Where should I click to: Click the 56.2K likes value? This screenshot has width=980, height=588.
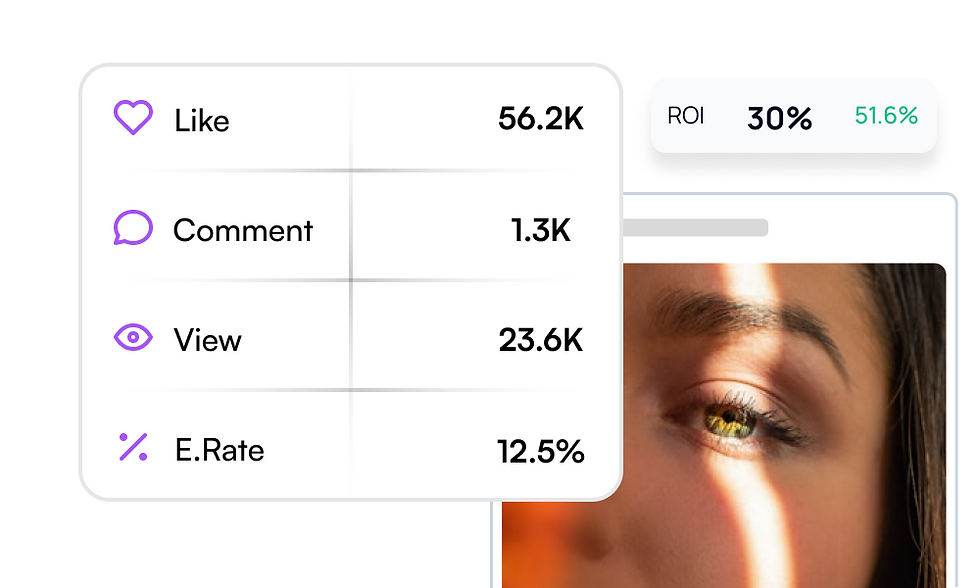(x=540, y=119)
